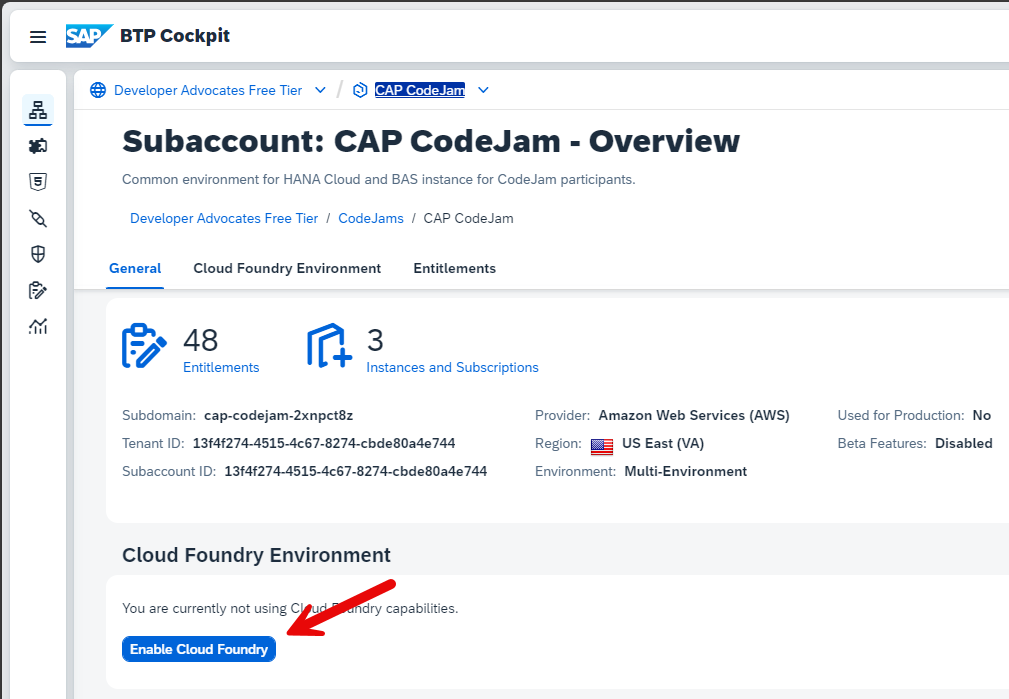Viewport: 1009px width, 699px height.
Task: Click the Enable Cloud Foundry button
Action: 198,648
